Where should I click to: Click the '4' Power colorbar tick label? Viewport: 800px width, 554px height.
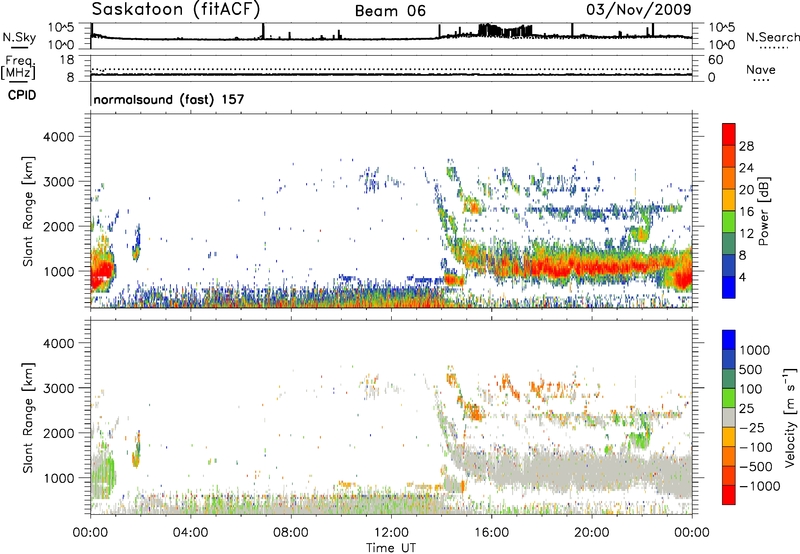coord(743,277)
